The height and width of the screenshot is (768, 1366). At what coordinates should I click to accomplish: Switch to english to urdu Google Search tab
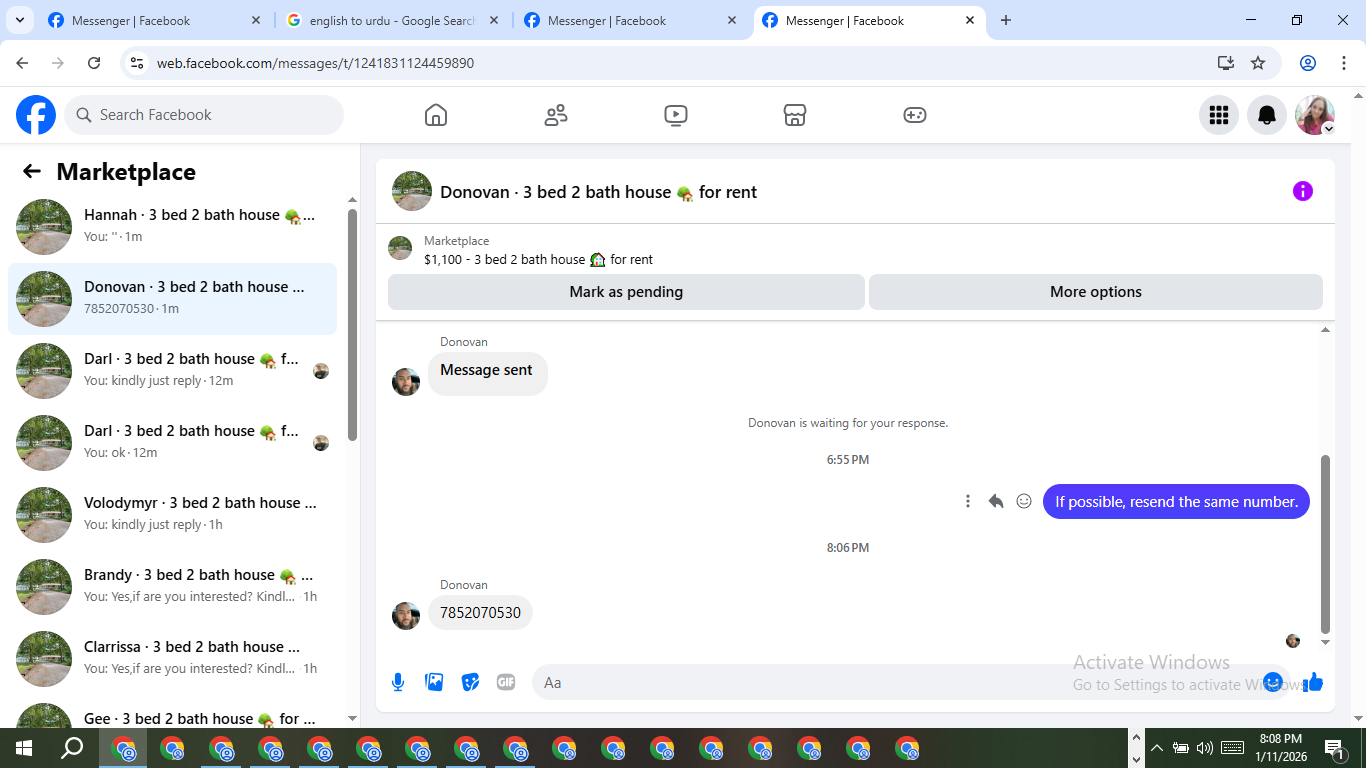point(393,20)
